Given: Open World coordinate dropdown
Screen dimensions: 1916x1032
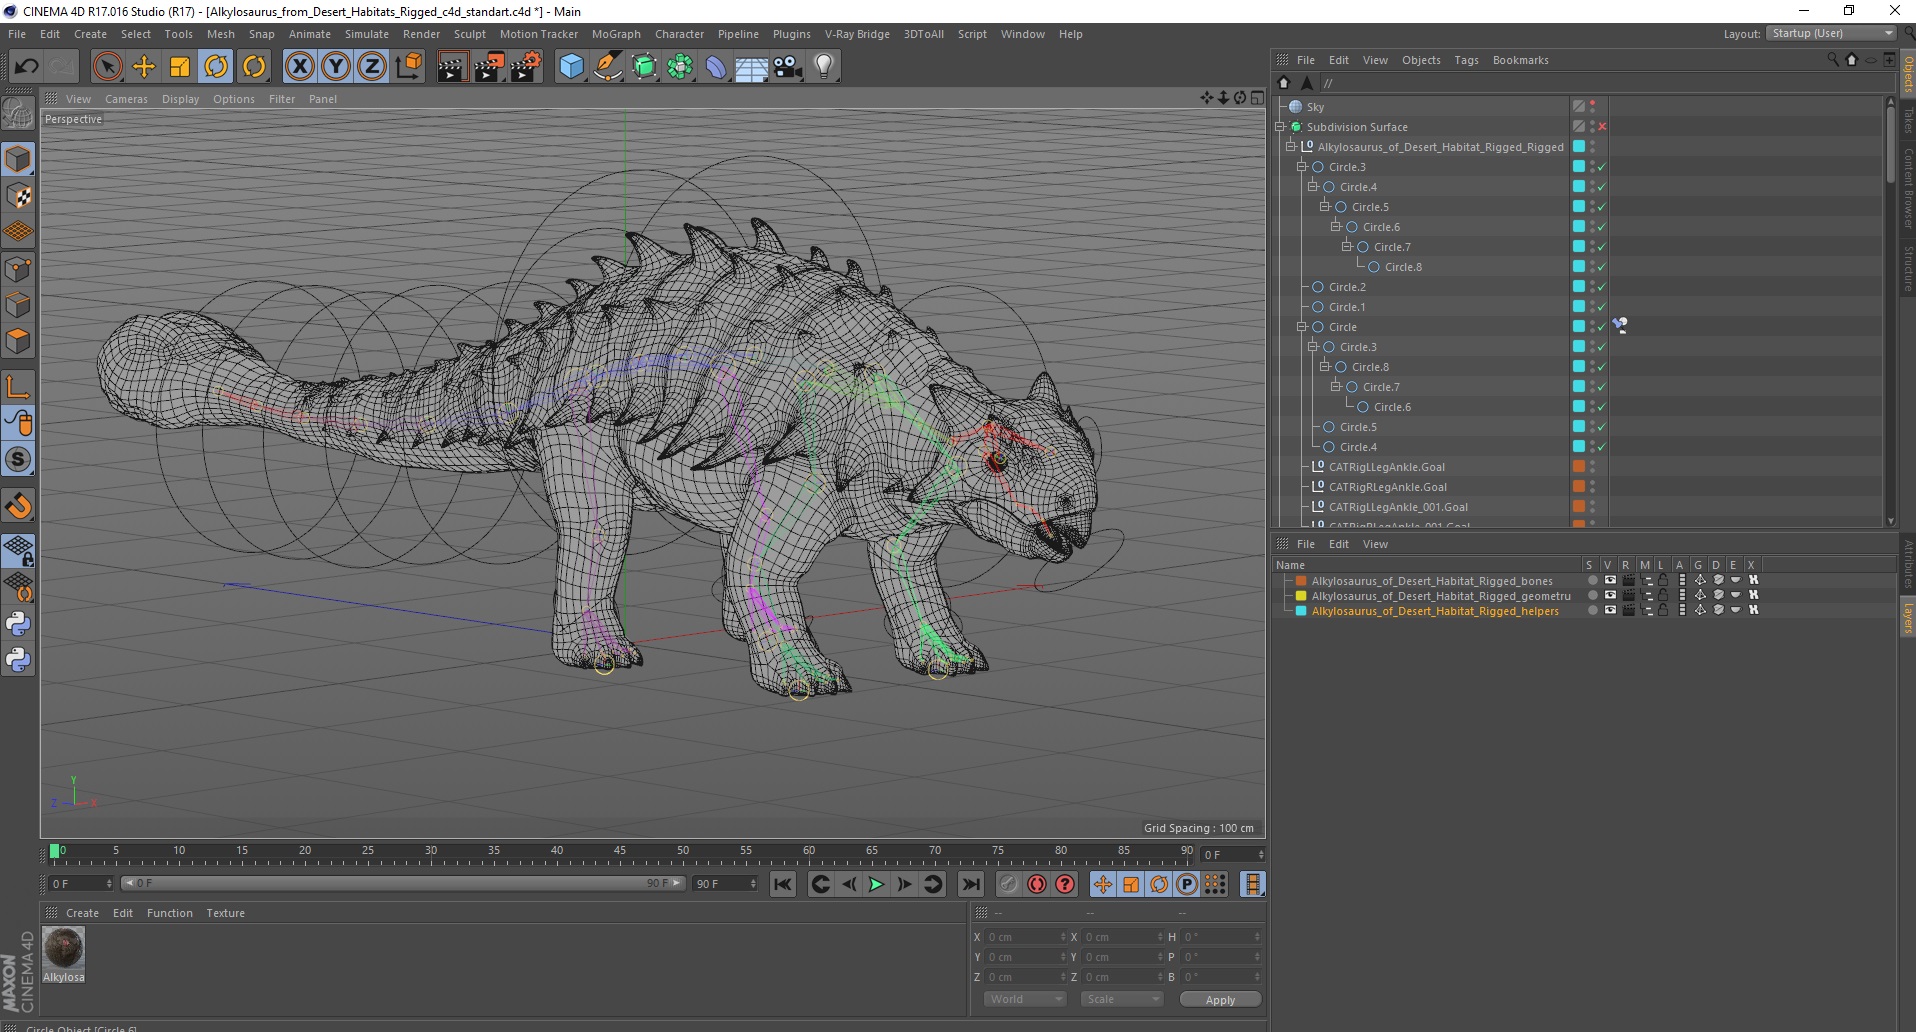Looking at the screenshot, I should click(x=1025, y=999).
